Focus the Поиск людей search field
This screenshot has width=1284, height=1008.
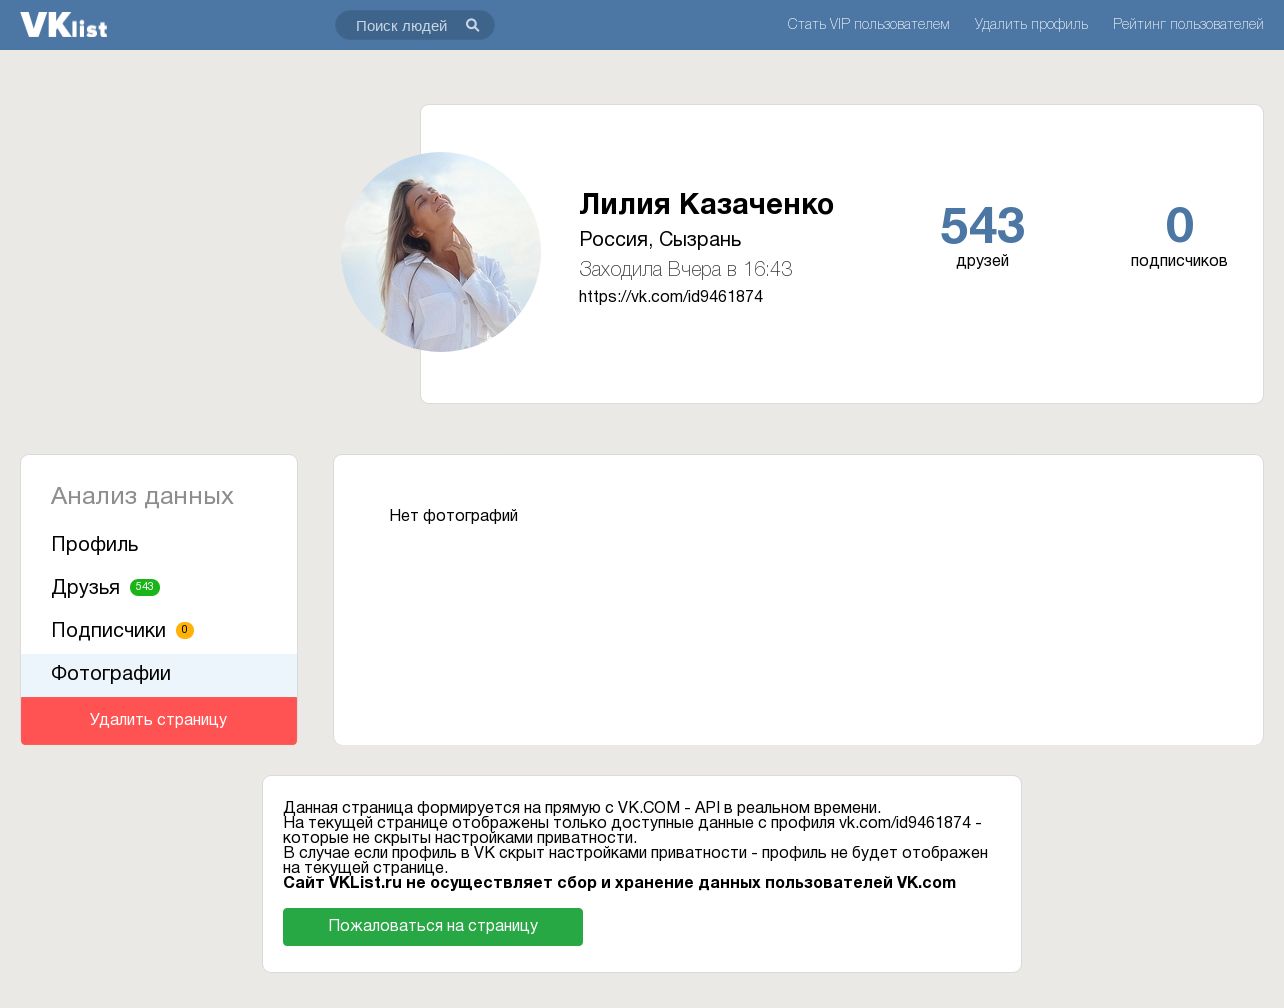click(x=414, y=25)
